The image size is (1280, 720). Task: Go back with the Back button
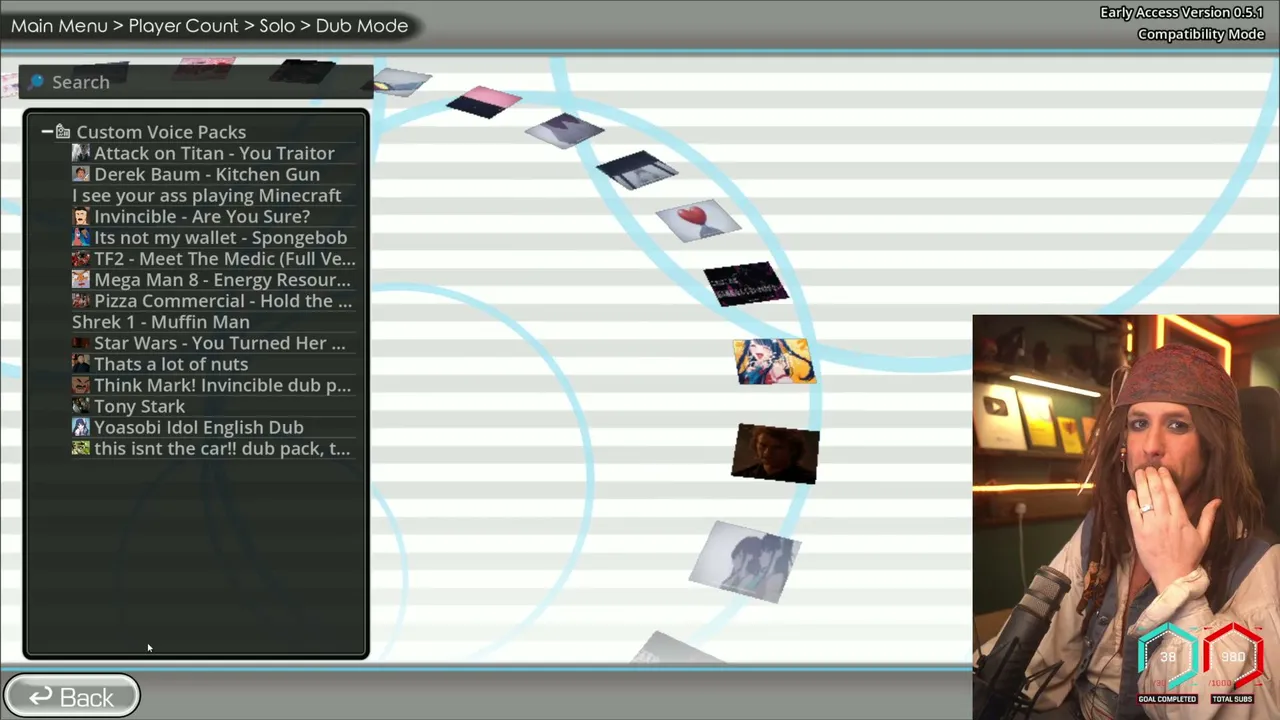click(71, 697)
